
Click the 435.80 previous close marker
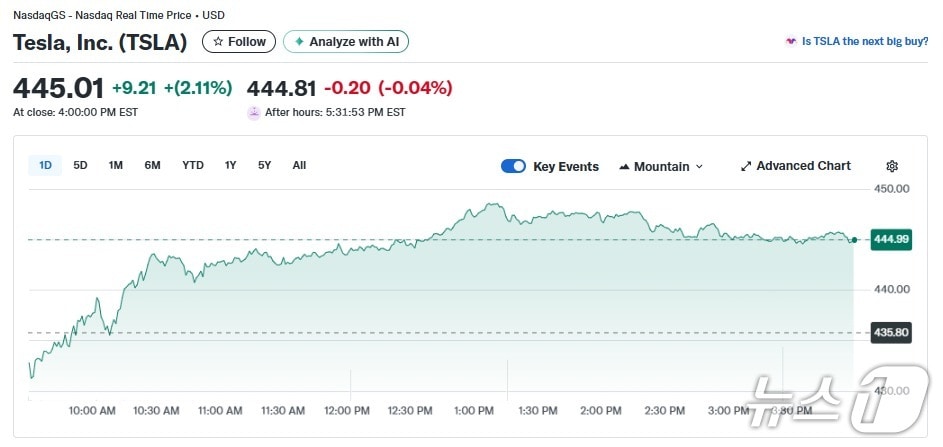890,332
